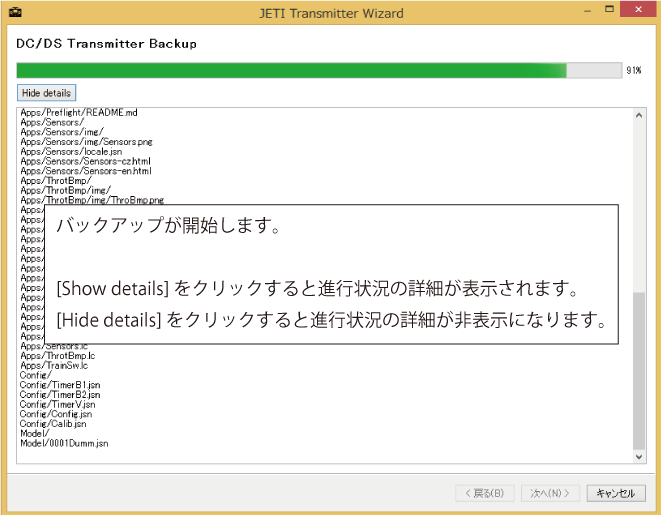Maximize the JETI Transmitter Wizard window

(x=609, y=9)
